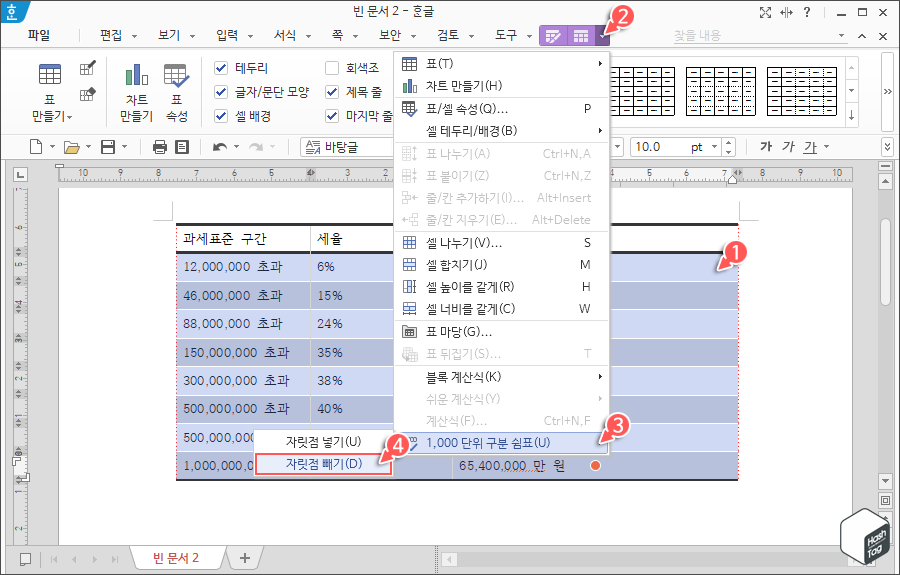This screenshot has width=900, height=575.
Task: Click the ruler tab type selector
Action: pos(20,174)
